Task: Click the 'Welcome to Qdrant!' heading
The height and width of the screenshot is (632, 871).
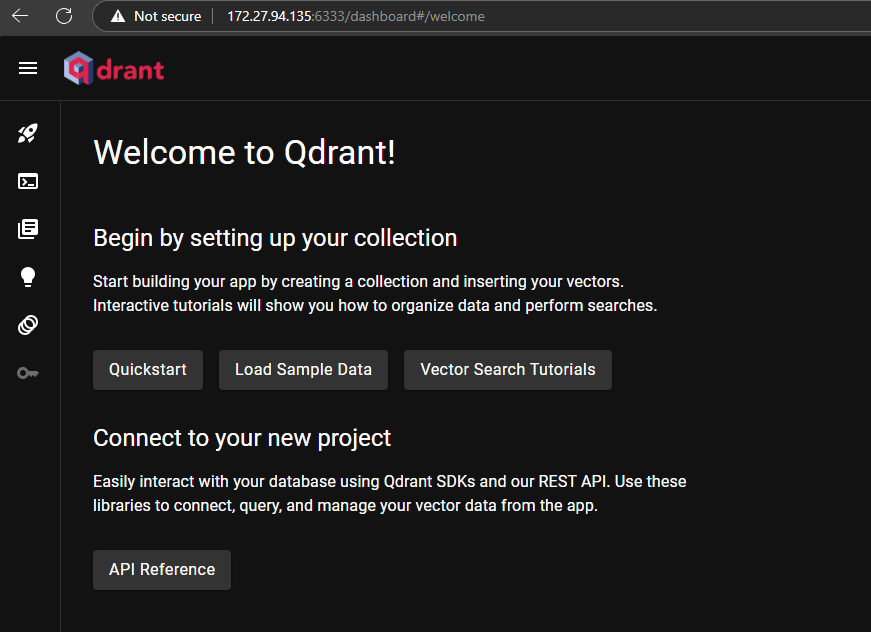Action: tap(244, 152)
